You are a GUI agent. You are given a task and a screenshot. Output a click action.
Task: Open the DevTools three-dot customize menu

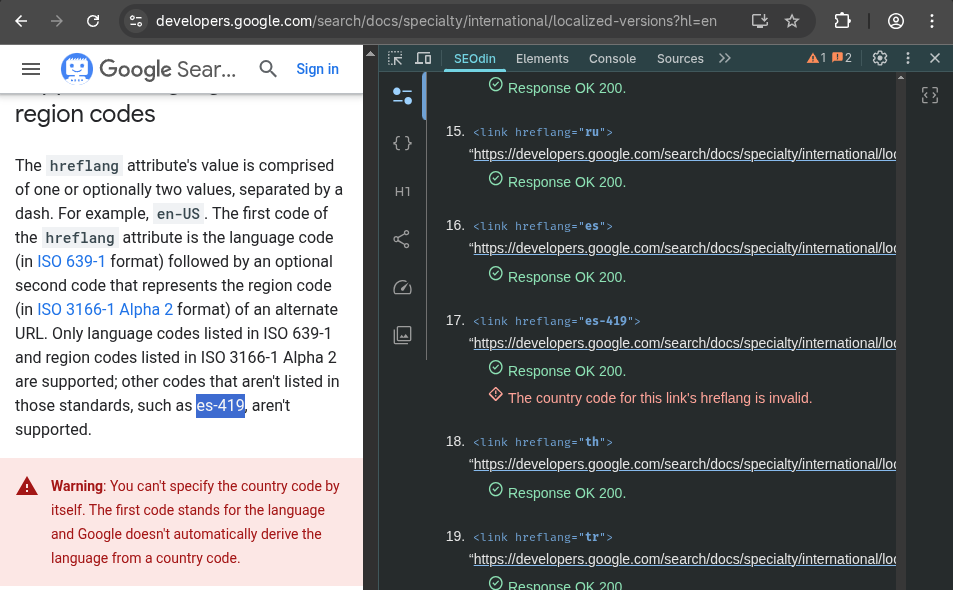(x=907, y=58)
